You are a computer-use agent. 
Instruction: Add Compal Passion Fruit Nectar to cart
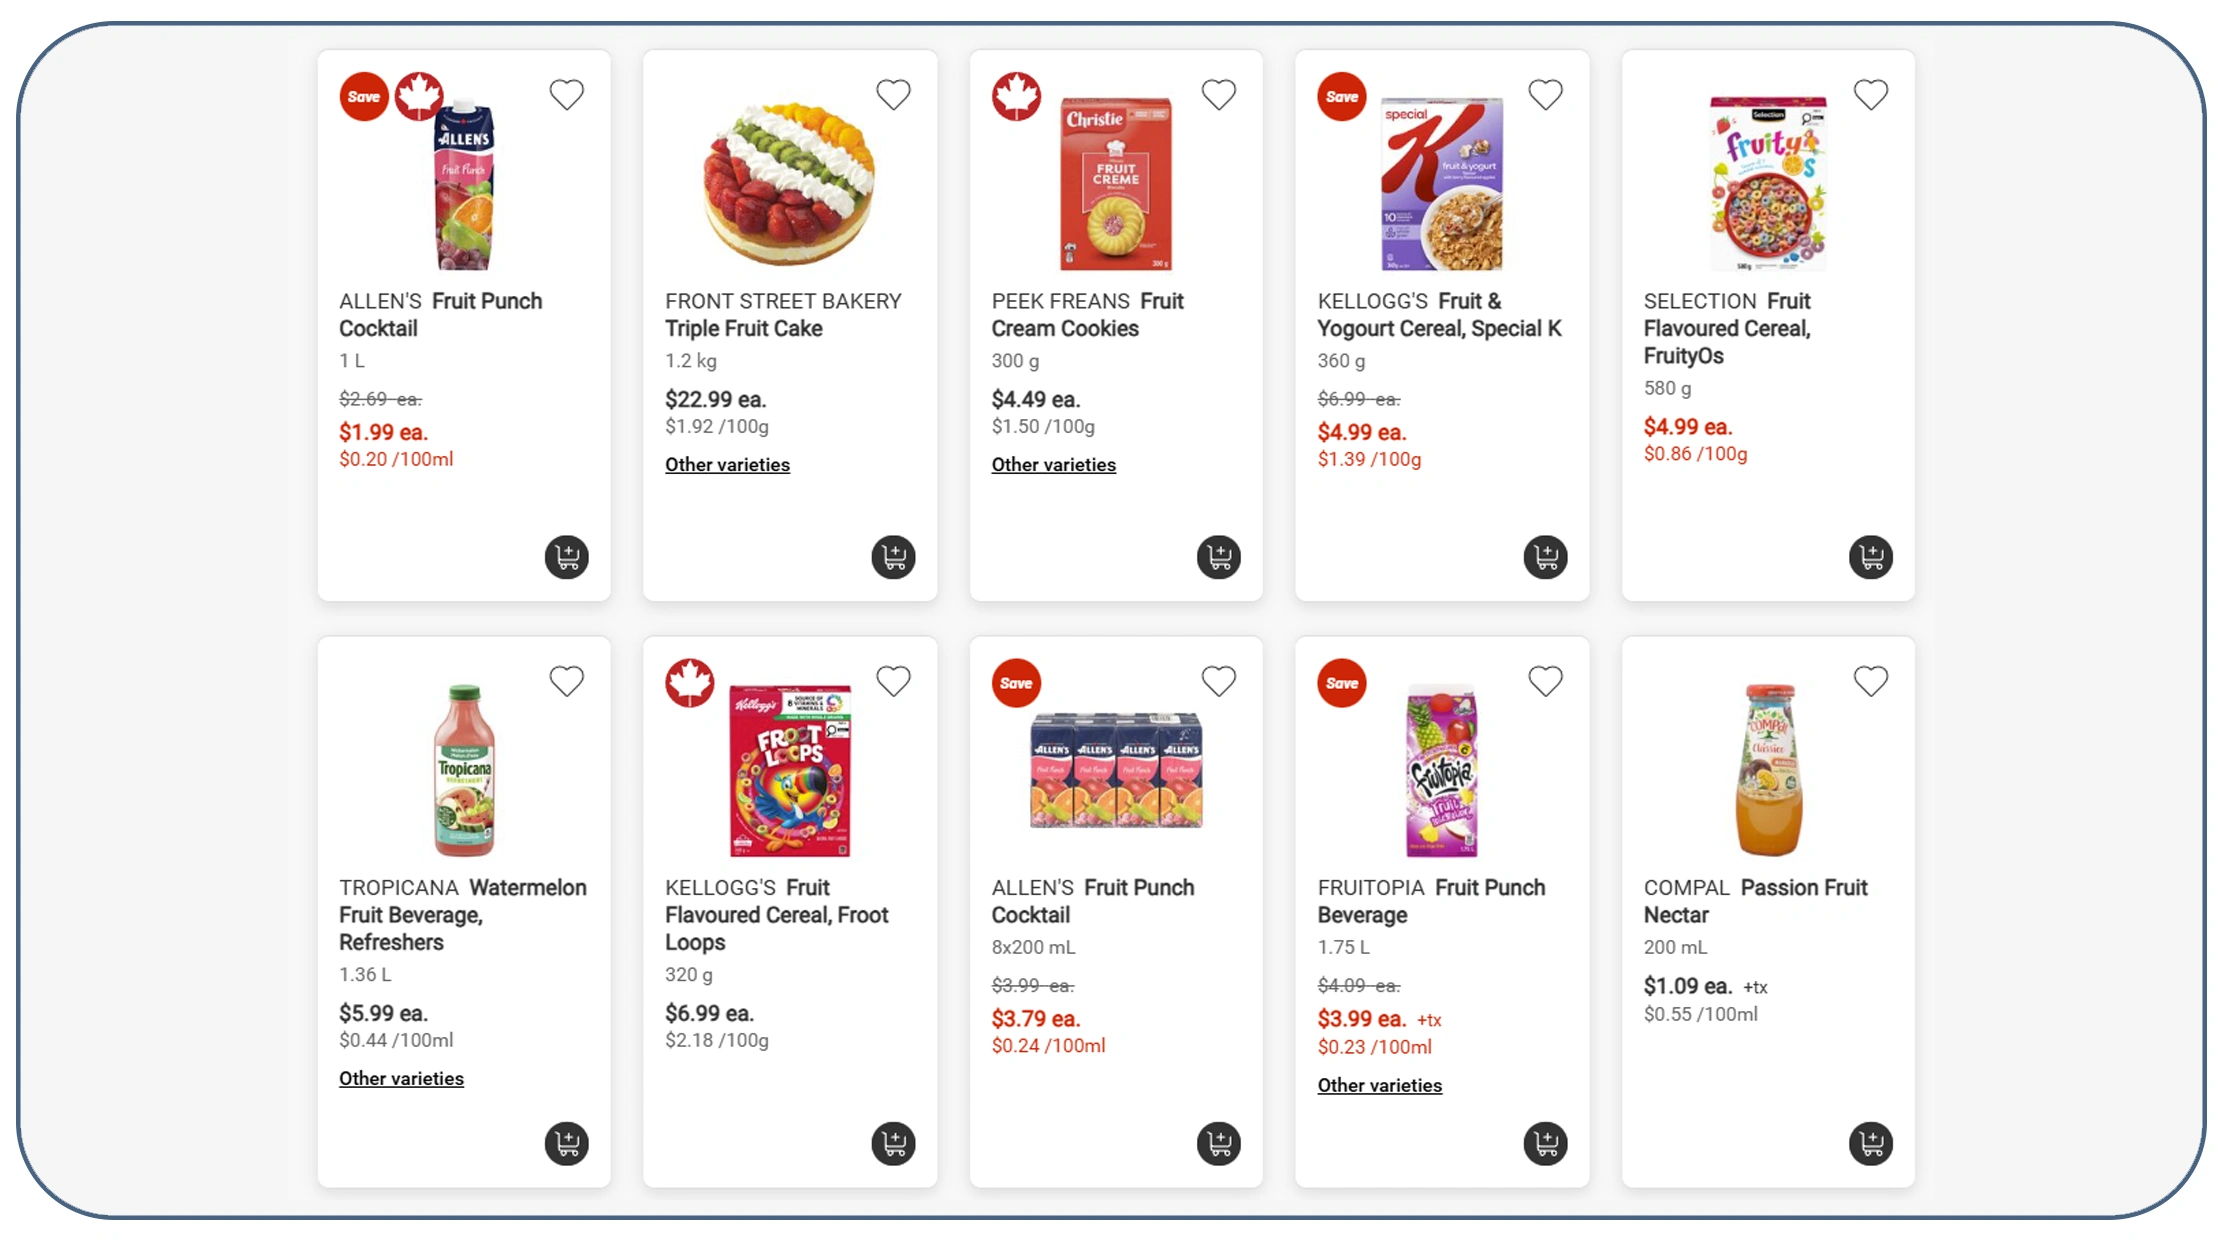click(x=1871, y=1143)
